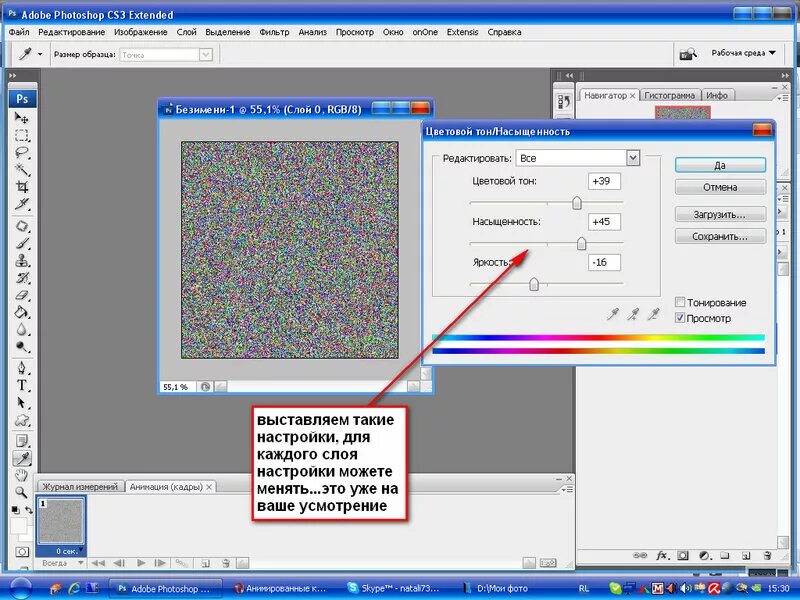Click the Да button

coord(720,165)
